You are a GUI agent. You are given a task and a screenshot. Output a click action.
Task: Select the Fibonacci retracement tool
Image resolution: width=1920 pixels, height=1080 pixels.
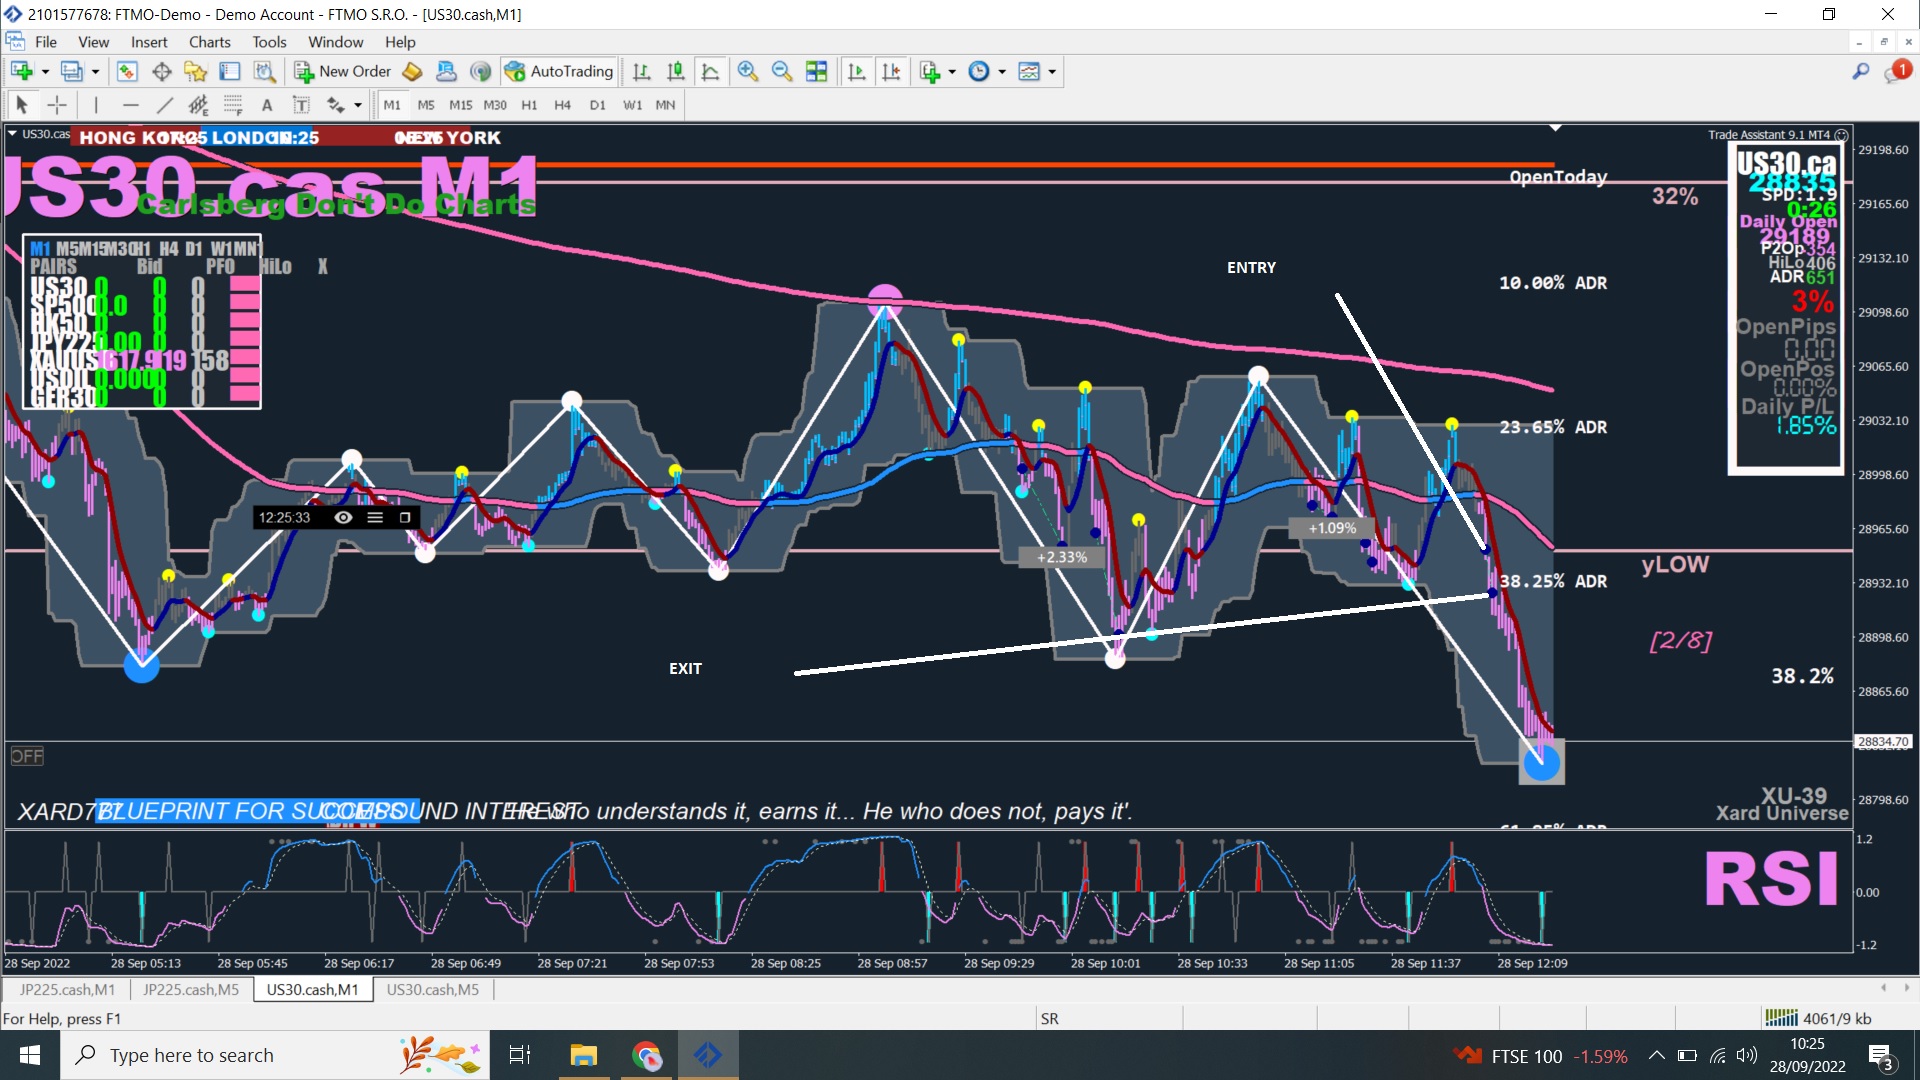(x=233, y=105)
